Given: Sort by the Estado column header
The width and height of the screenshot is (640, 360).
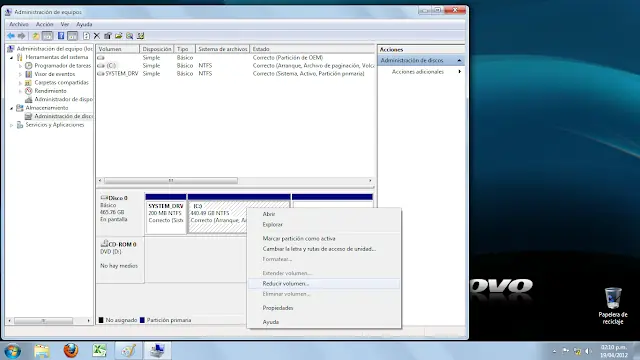Looking at the screenshot, I should click(312, 49).
